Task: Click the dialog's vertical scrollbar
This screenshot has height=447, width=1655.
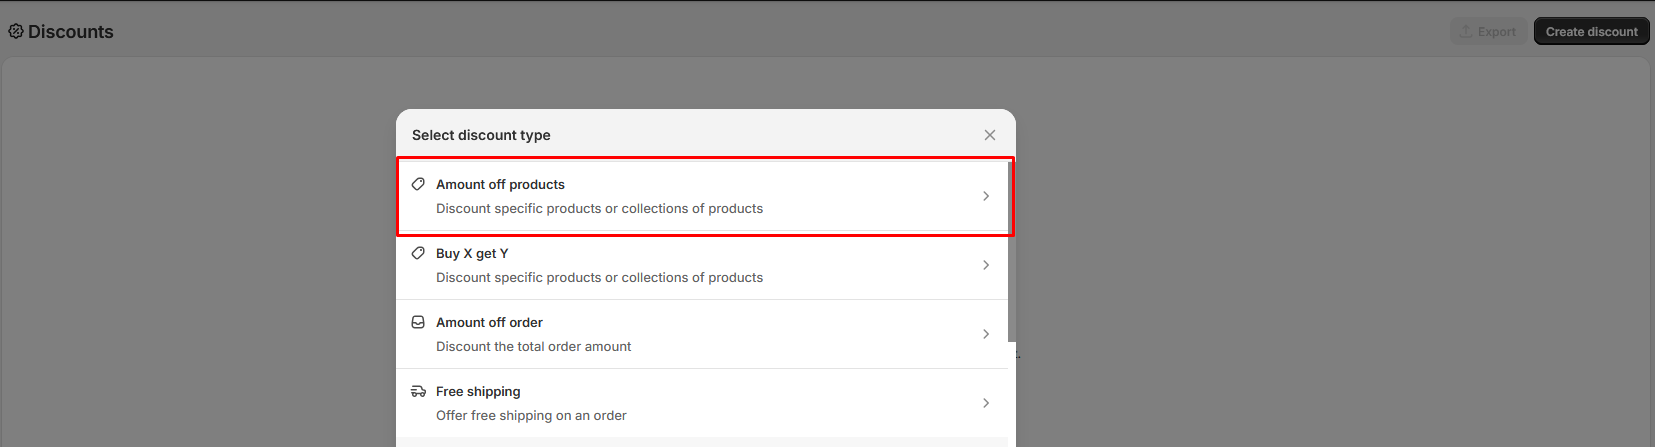Action: (1012, 250)
